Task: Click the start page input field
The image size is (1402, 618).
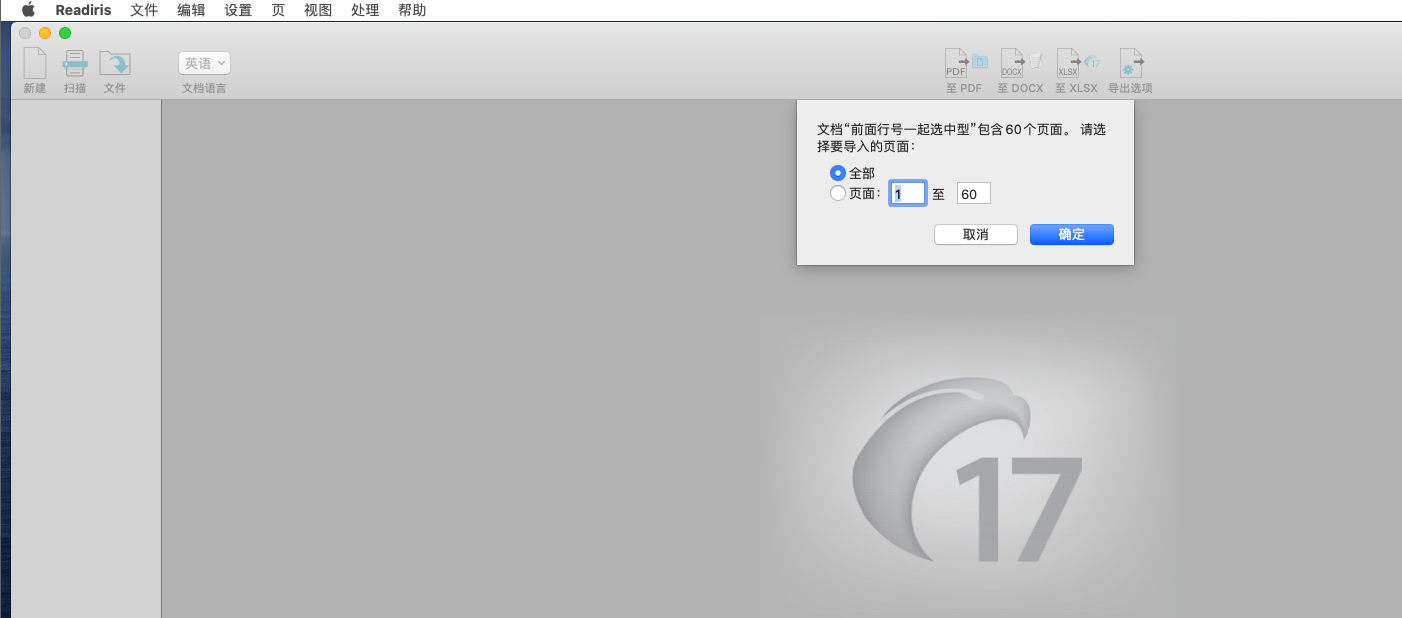Action: pos(908,194)
